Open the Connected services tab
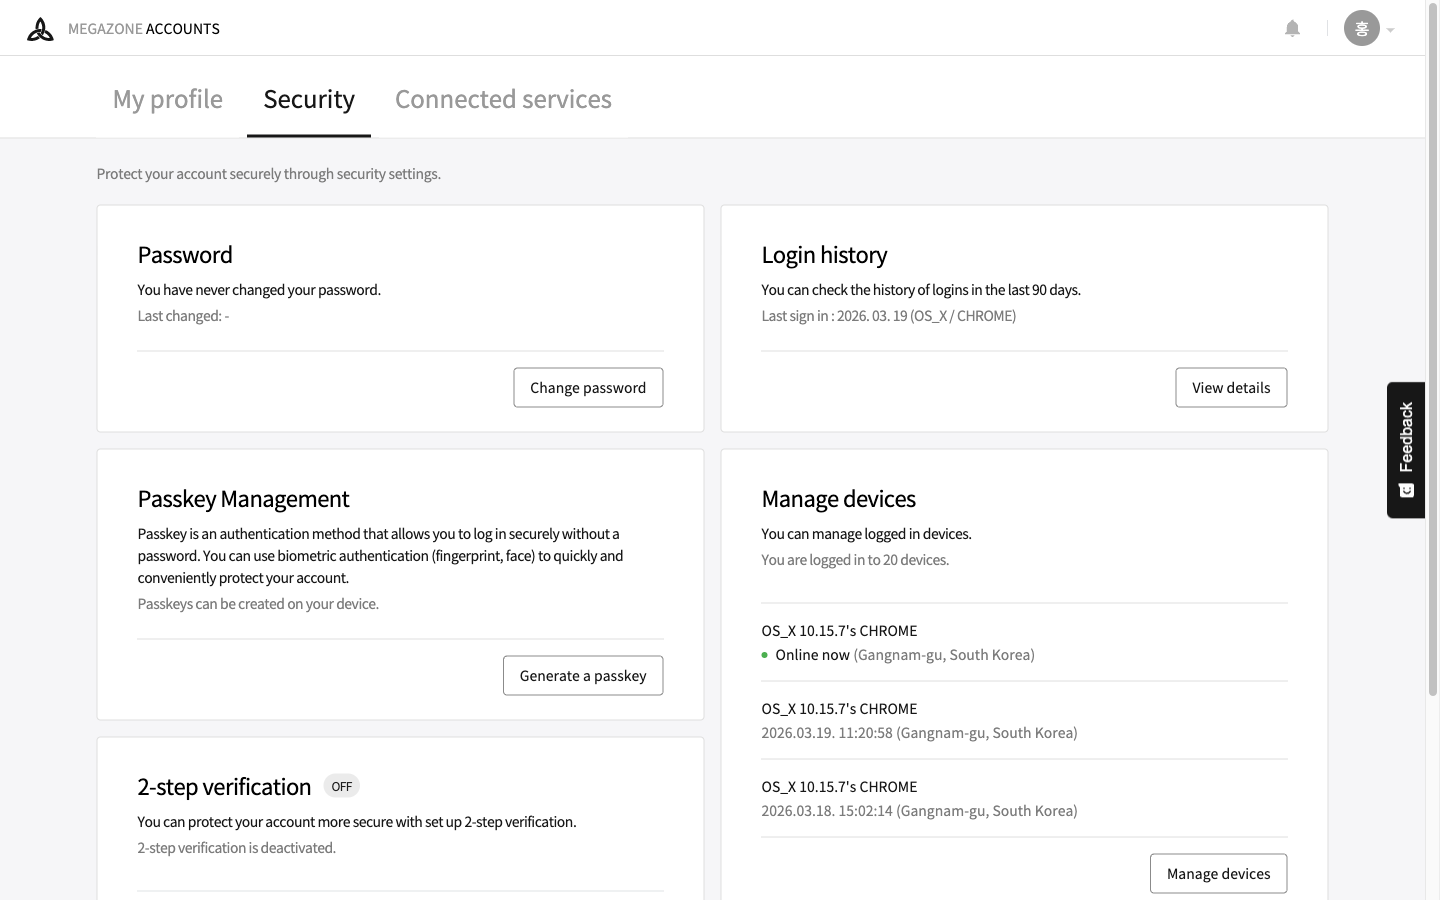Image resolution: width=1440 pixels, height=900 pixels. 503,99
